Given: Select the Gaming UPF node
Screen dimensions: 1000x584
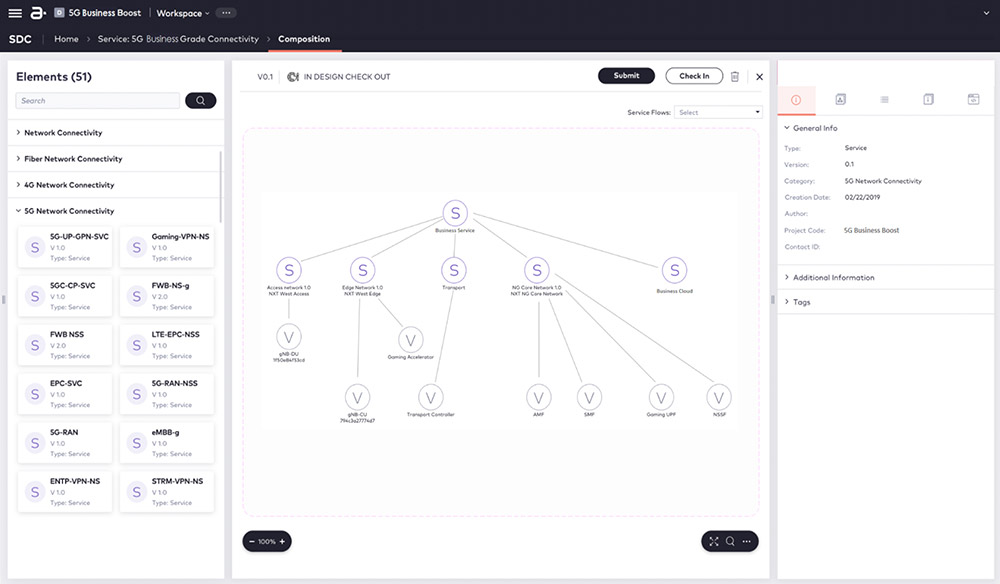Looking at the screenshot, I should [661, 397].
